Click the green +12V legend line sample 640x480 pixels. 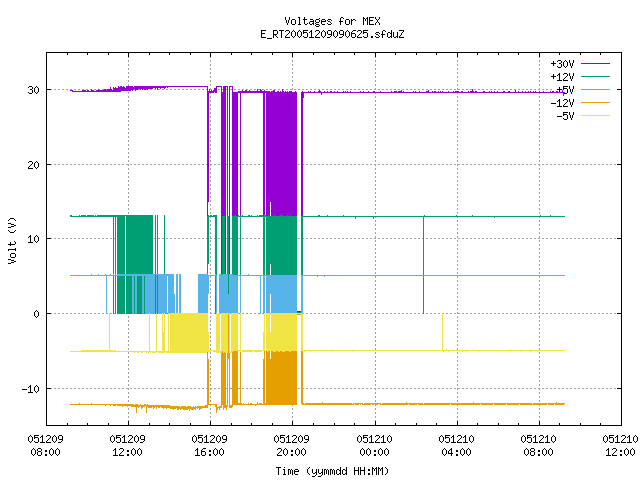[595, 76]
